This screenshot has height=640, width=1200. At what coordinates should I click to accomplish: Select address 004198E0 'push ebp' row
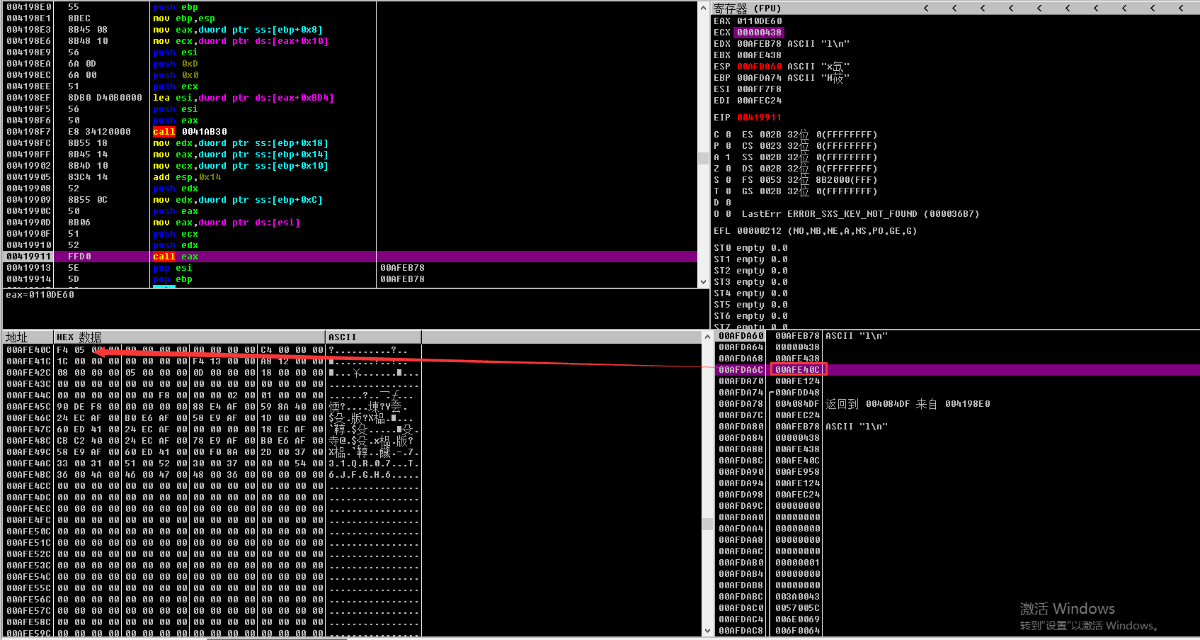pyautogui.click(x=350, y=7)
